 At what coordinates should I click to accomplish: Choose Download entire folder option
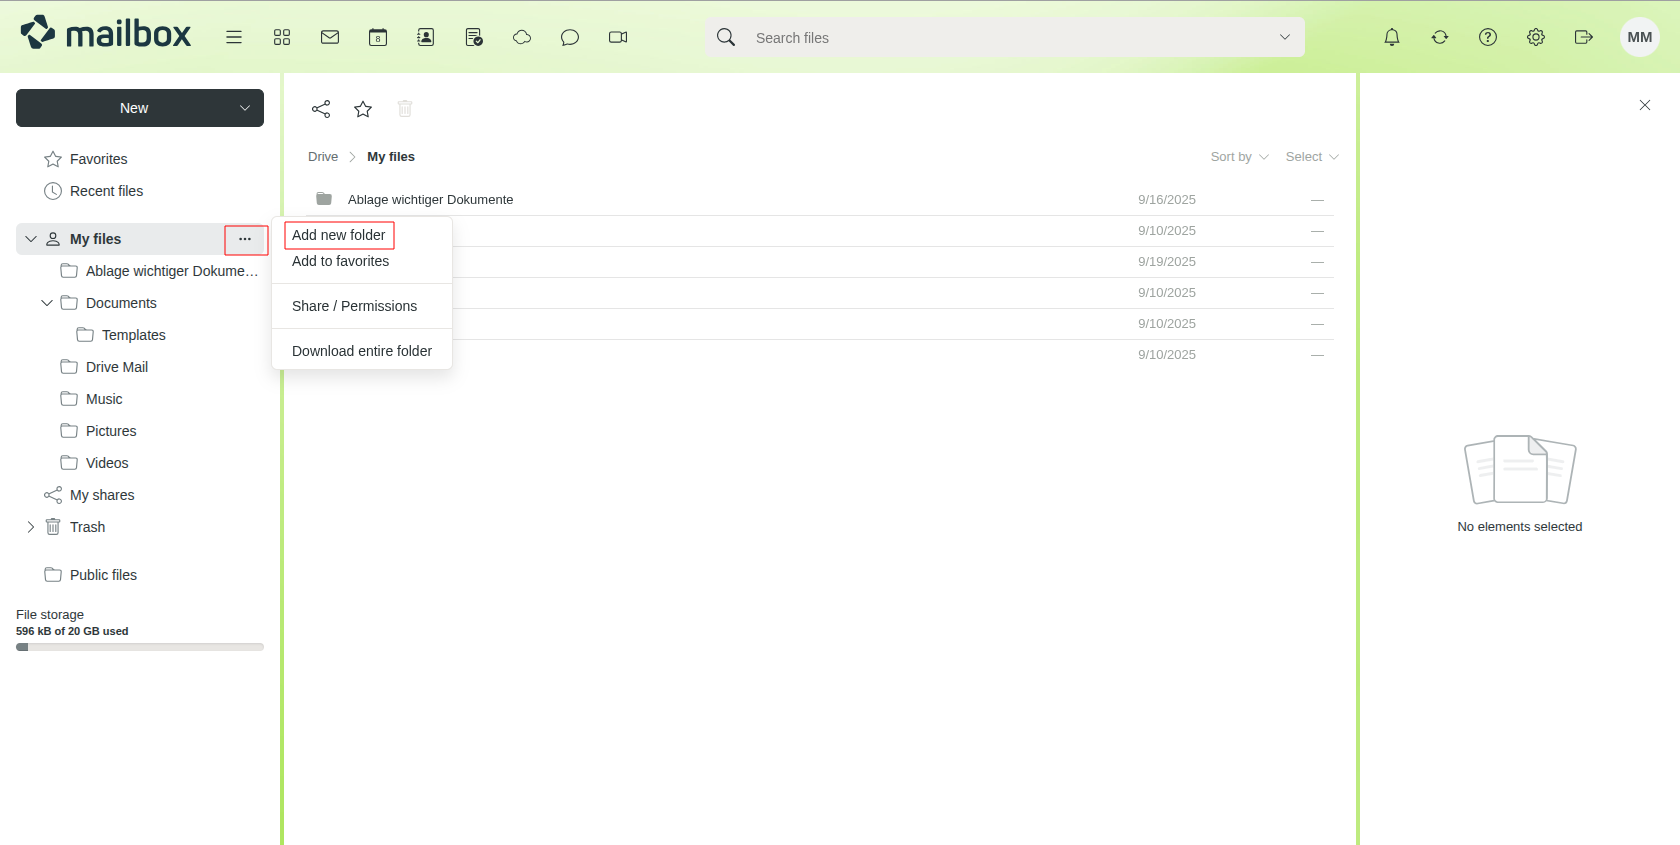coord(362,351)
